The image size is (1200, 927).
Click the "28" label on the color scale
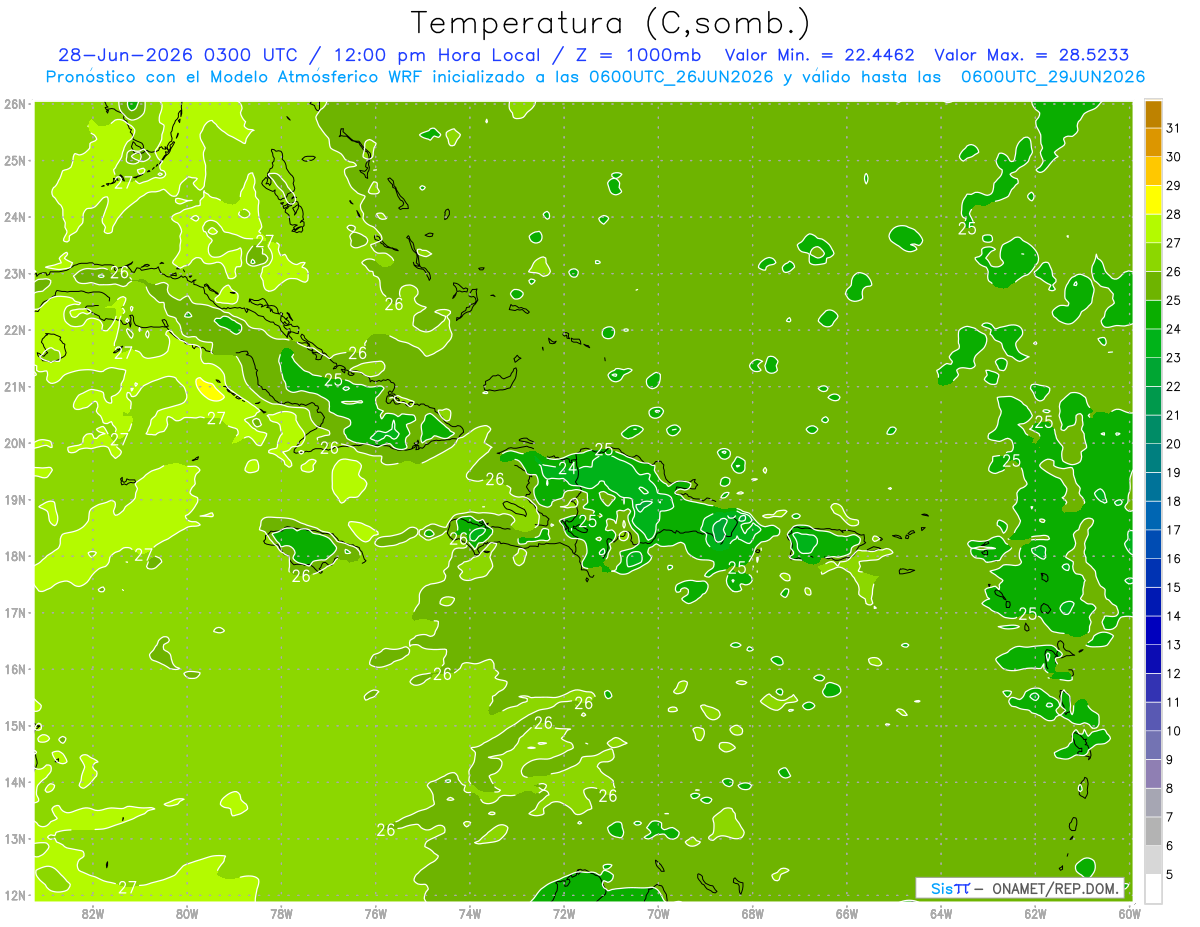coord(1173,215)
